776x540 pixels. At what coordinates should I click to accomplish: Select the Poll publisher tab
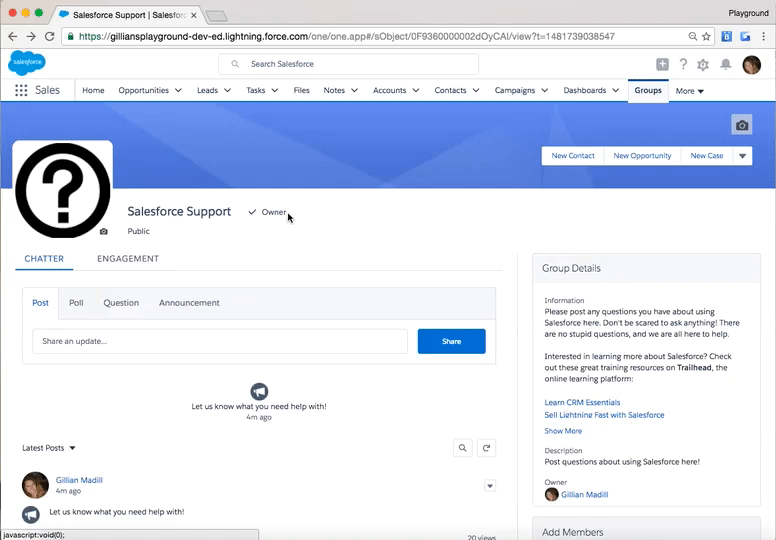point(76,303)
